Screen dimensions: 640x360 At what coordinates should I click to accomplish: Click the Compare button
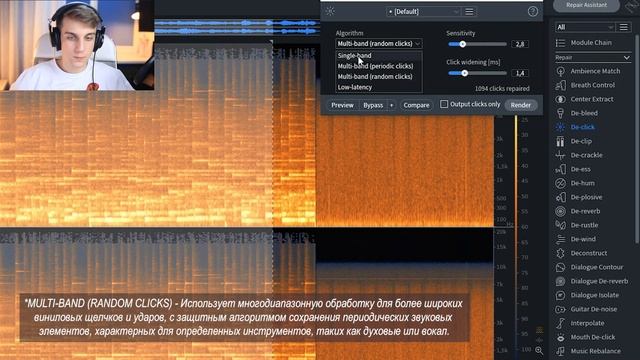[416, 105]
